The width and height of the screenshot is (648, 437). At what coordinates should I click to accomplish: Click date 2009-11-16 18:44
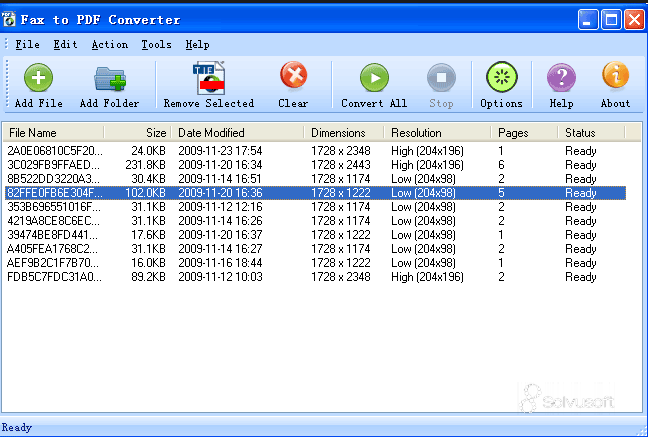pyautogui.click(x=220, y=263)
